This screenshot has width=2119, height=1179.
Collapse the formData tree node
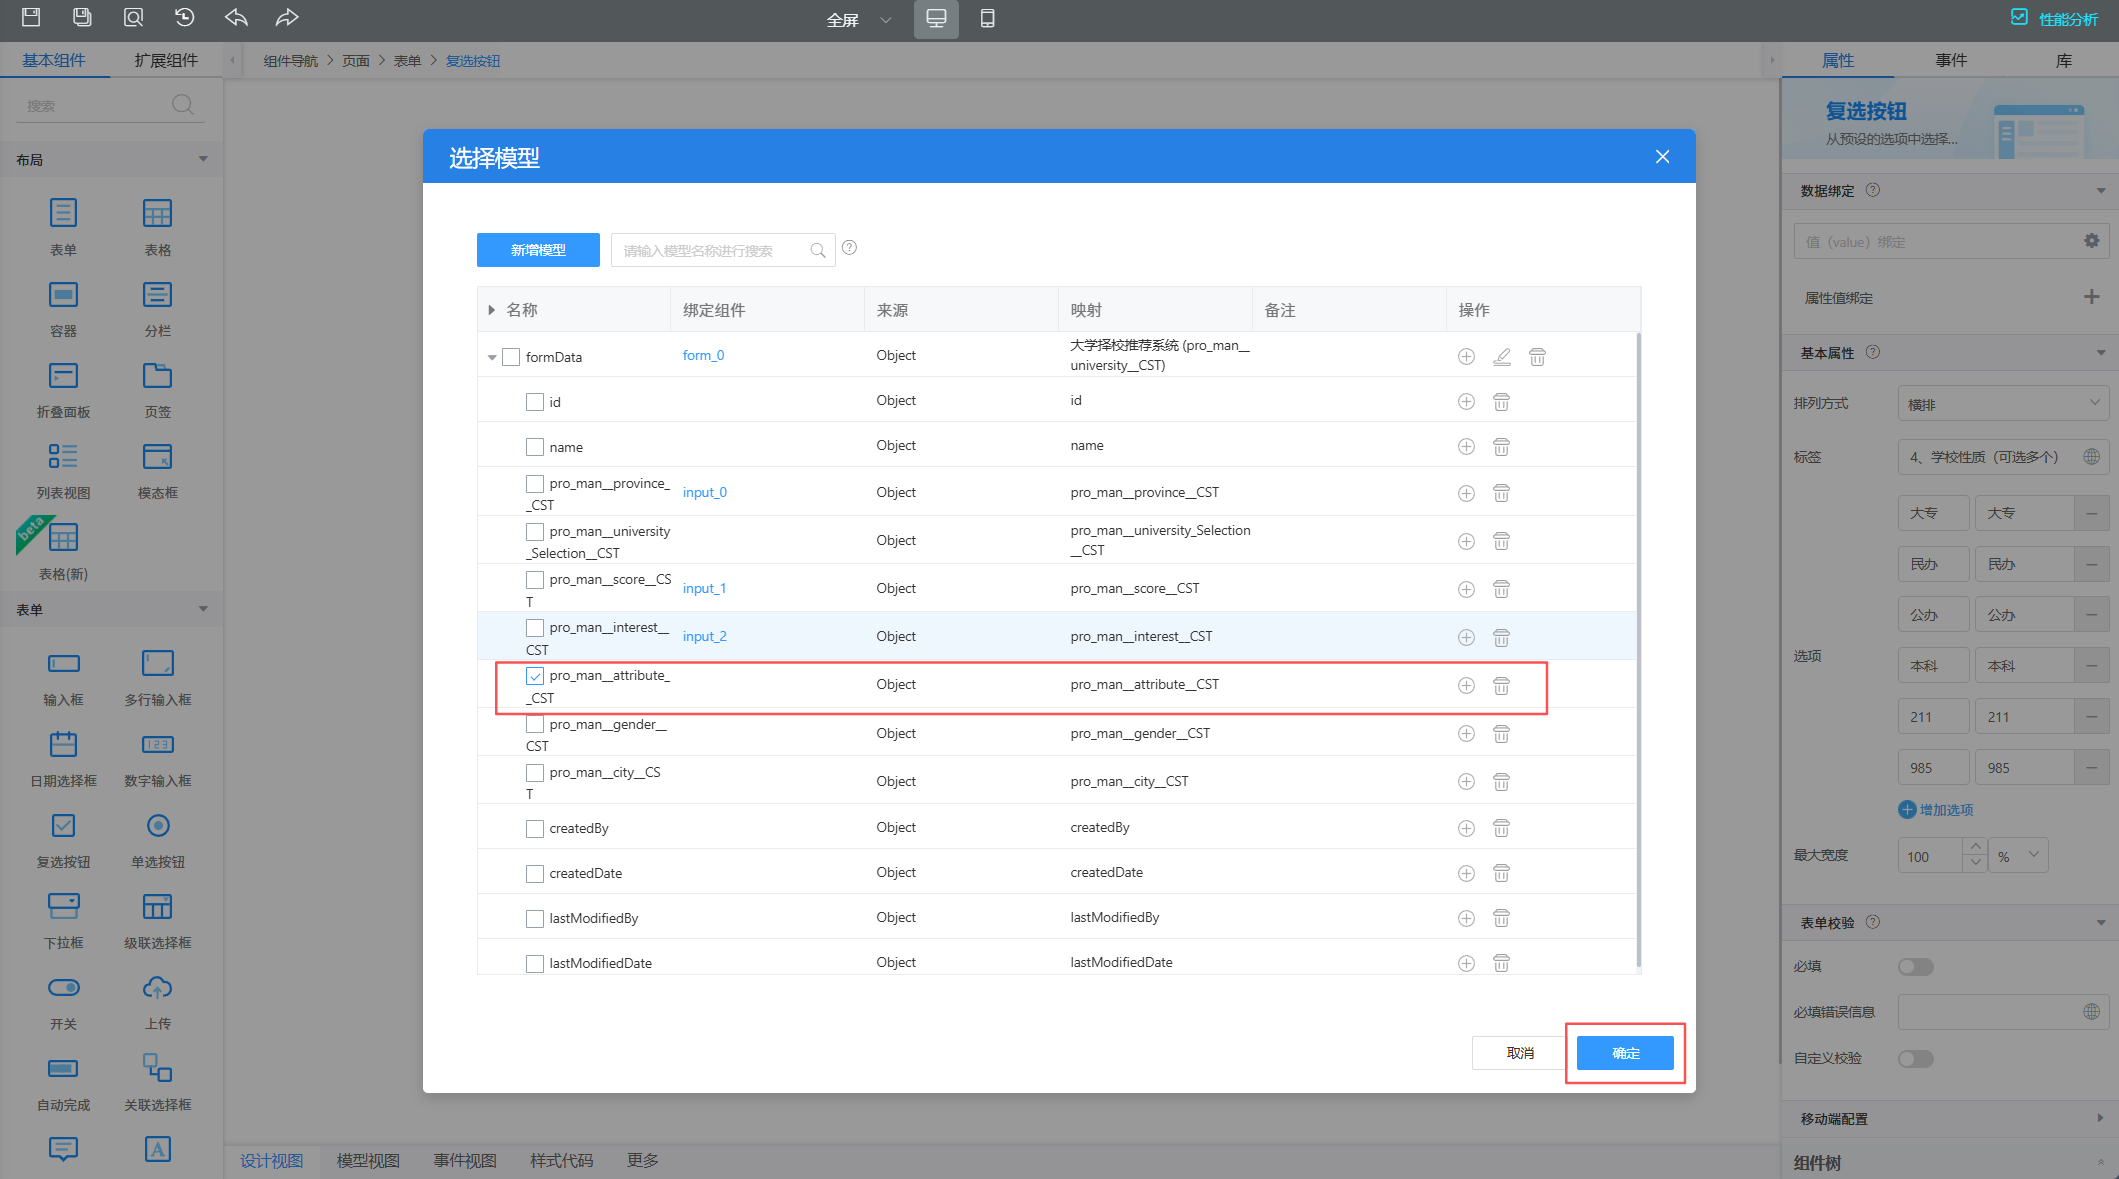click(x=492, y=357)
